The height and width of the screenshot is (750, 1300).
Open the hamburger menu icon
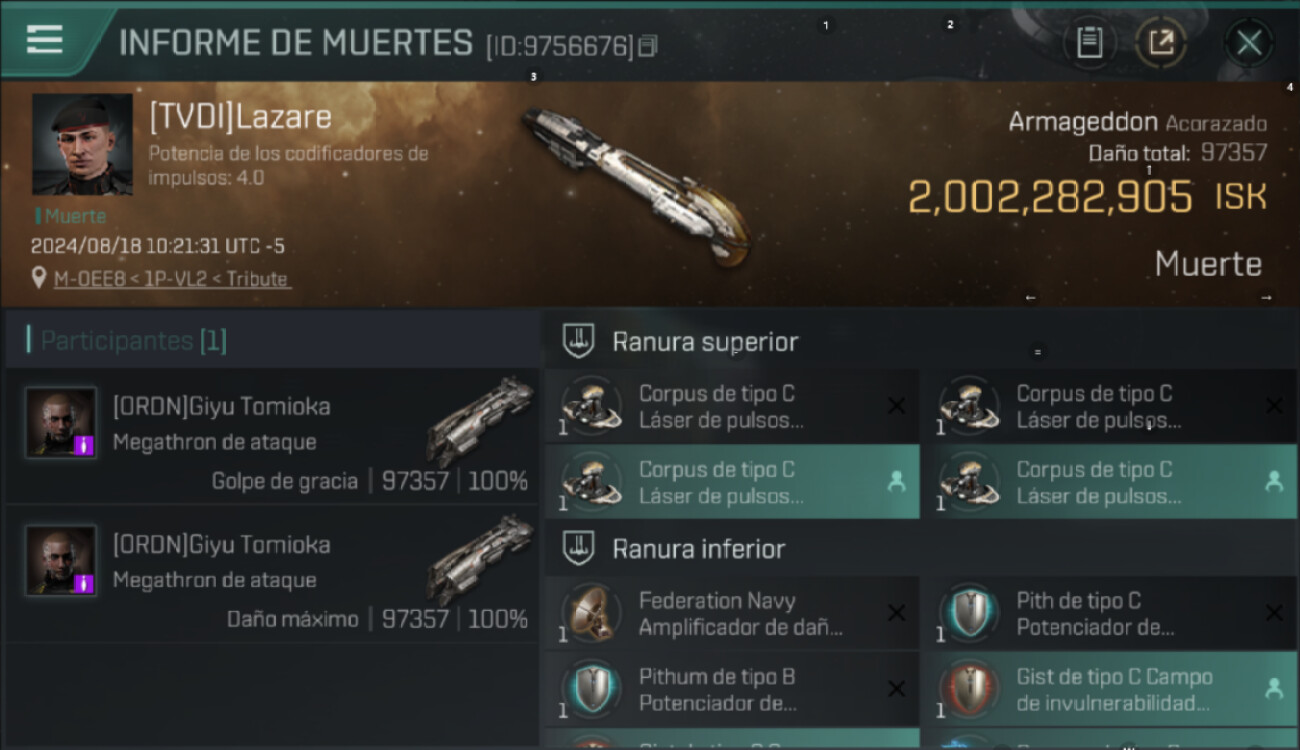tap(45, 39)
